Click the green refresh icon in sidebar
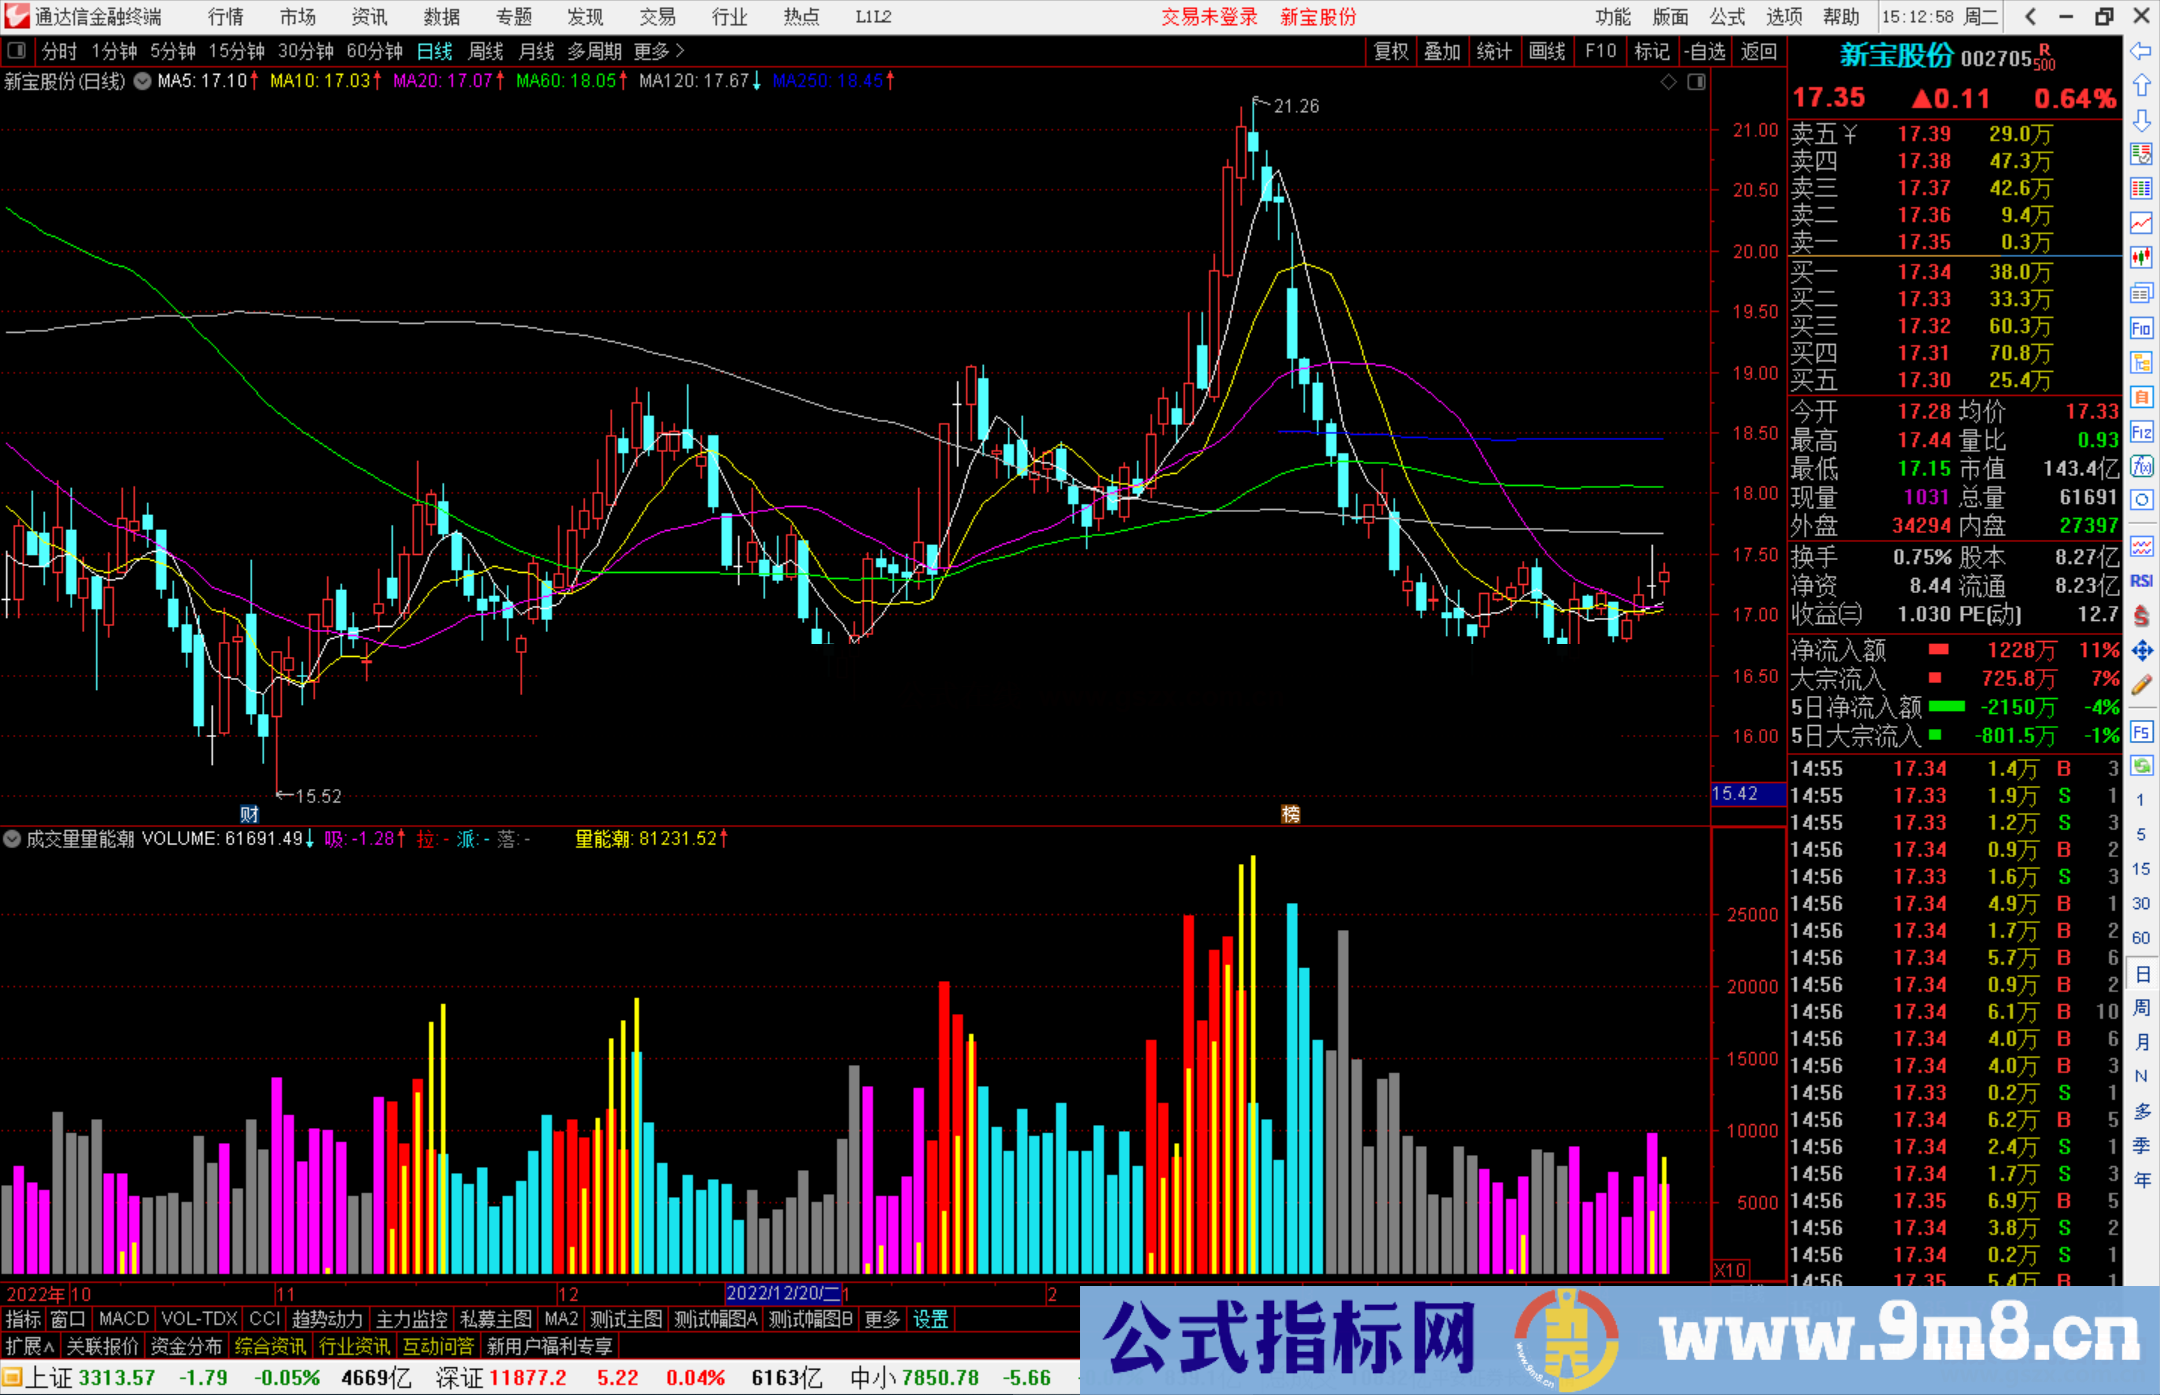Image resolution: width=2160 pixels, height=1395 pixels. 2141,766
